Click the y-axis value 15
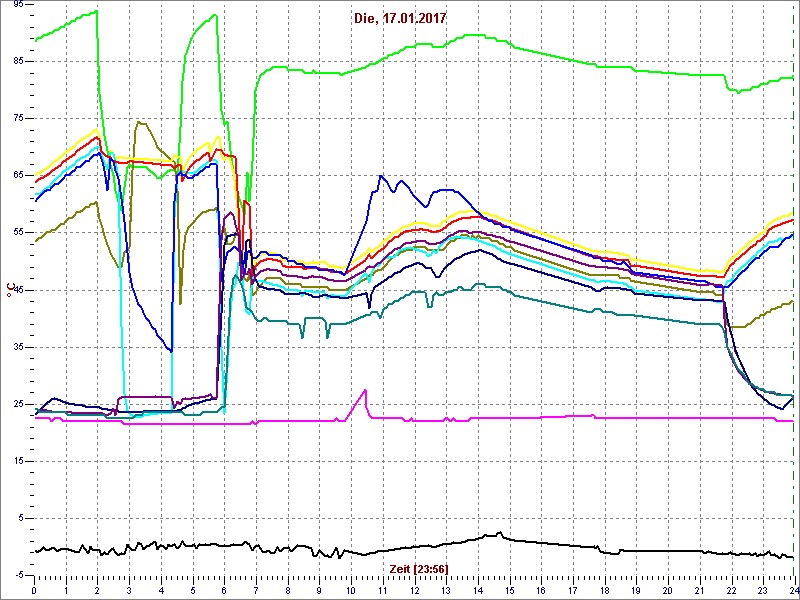This screenshot has width=800, height=600. click(x=17, y=461)
